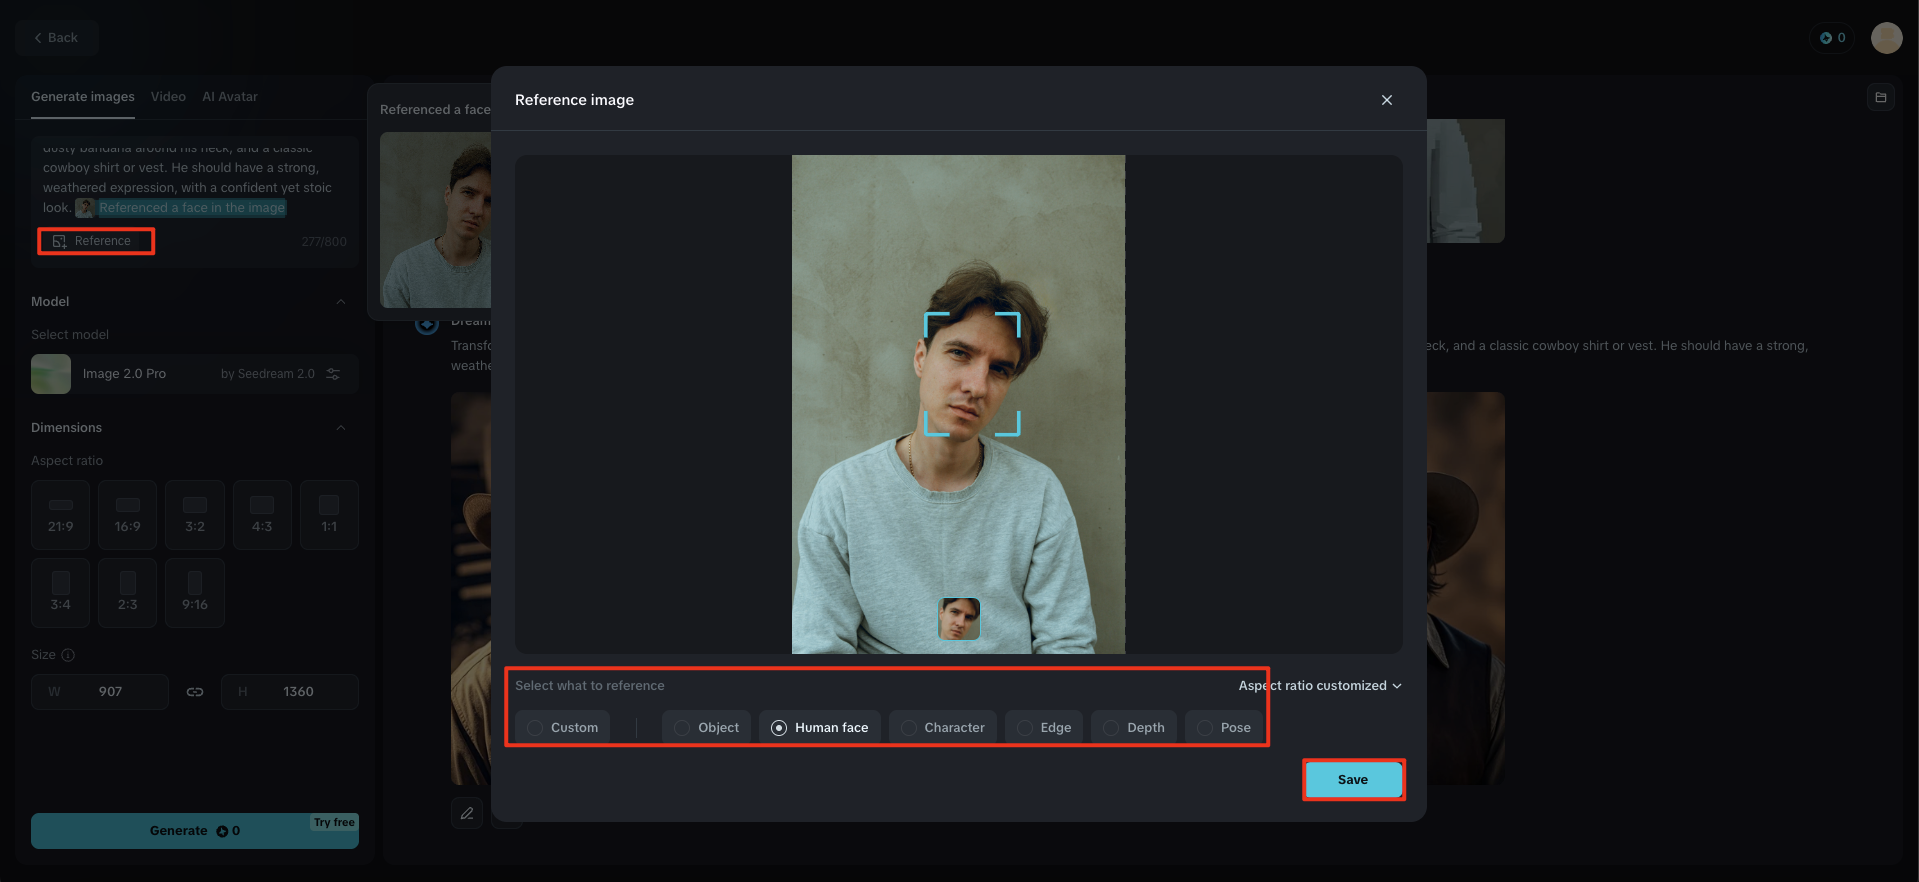This screenshot has width=1919, height=882.
Task: Show the Size info tooltip icon
Action: coord(68,655)
